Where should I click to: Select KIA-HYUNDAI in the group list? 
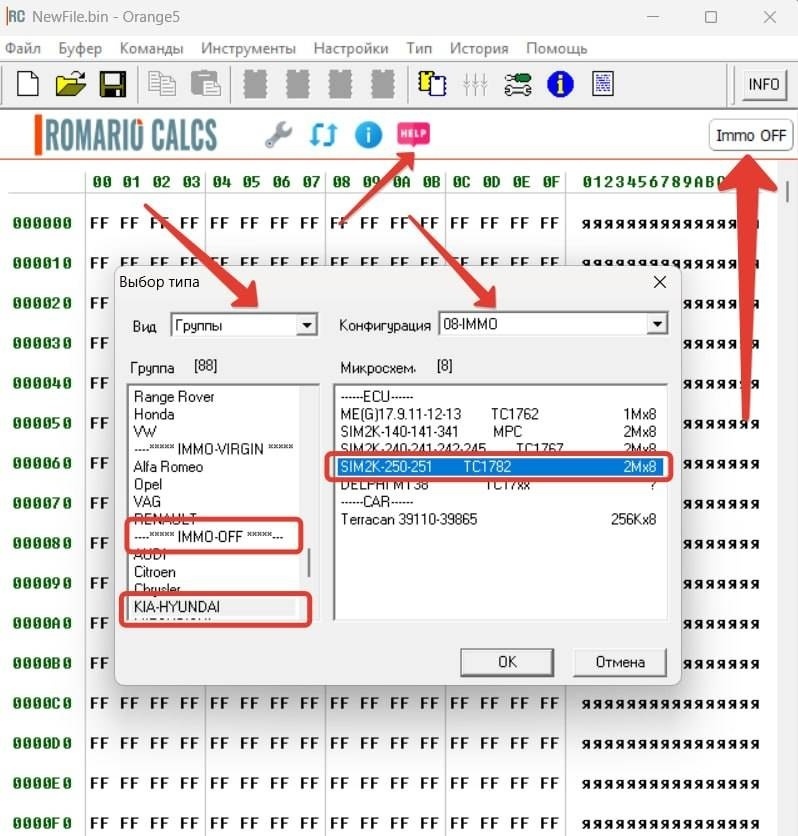[213, 607]
